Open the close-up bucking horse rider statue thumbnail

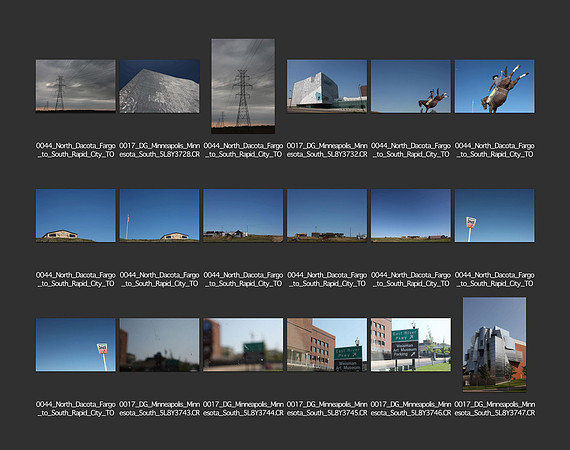[494, 87]
